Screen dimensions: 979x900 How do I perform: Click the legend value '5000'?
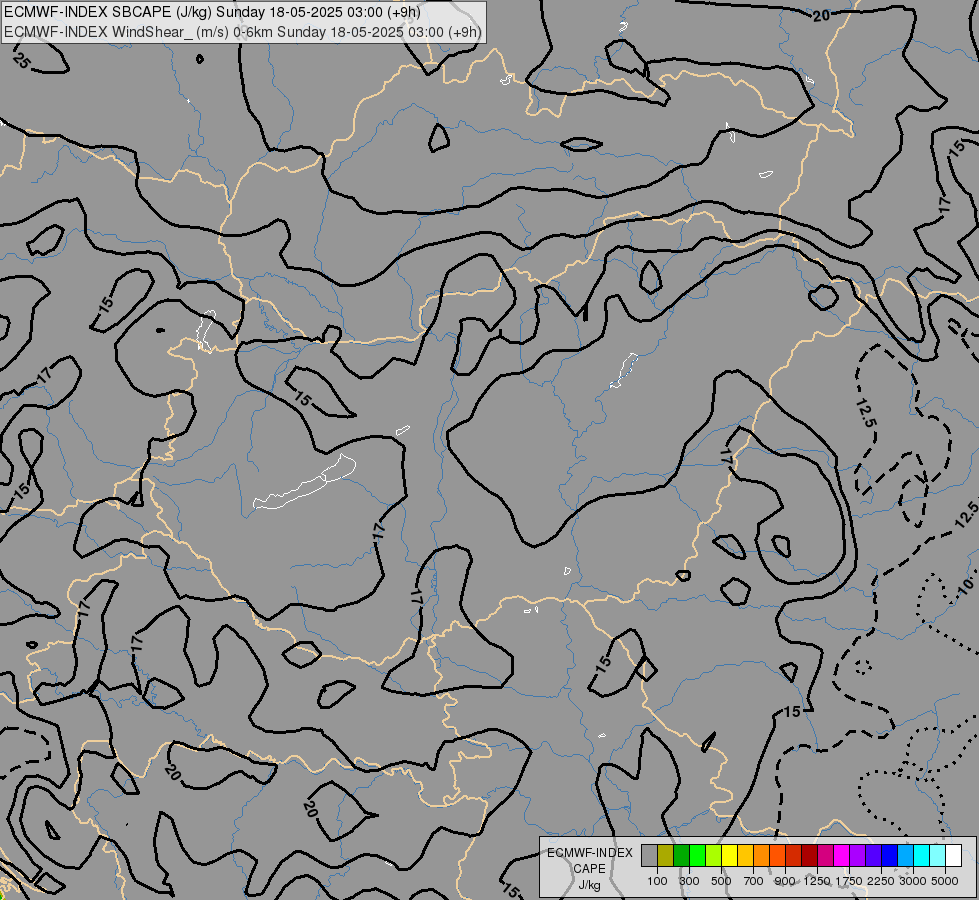(945, 881)
